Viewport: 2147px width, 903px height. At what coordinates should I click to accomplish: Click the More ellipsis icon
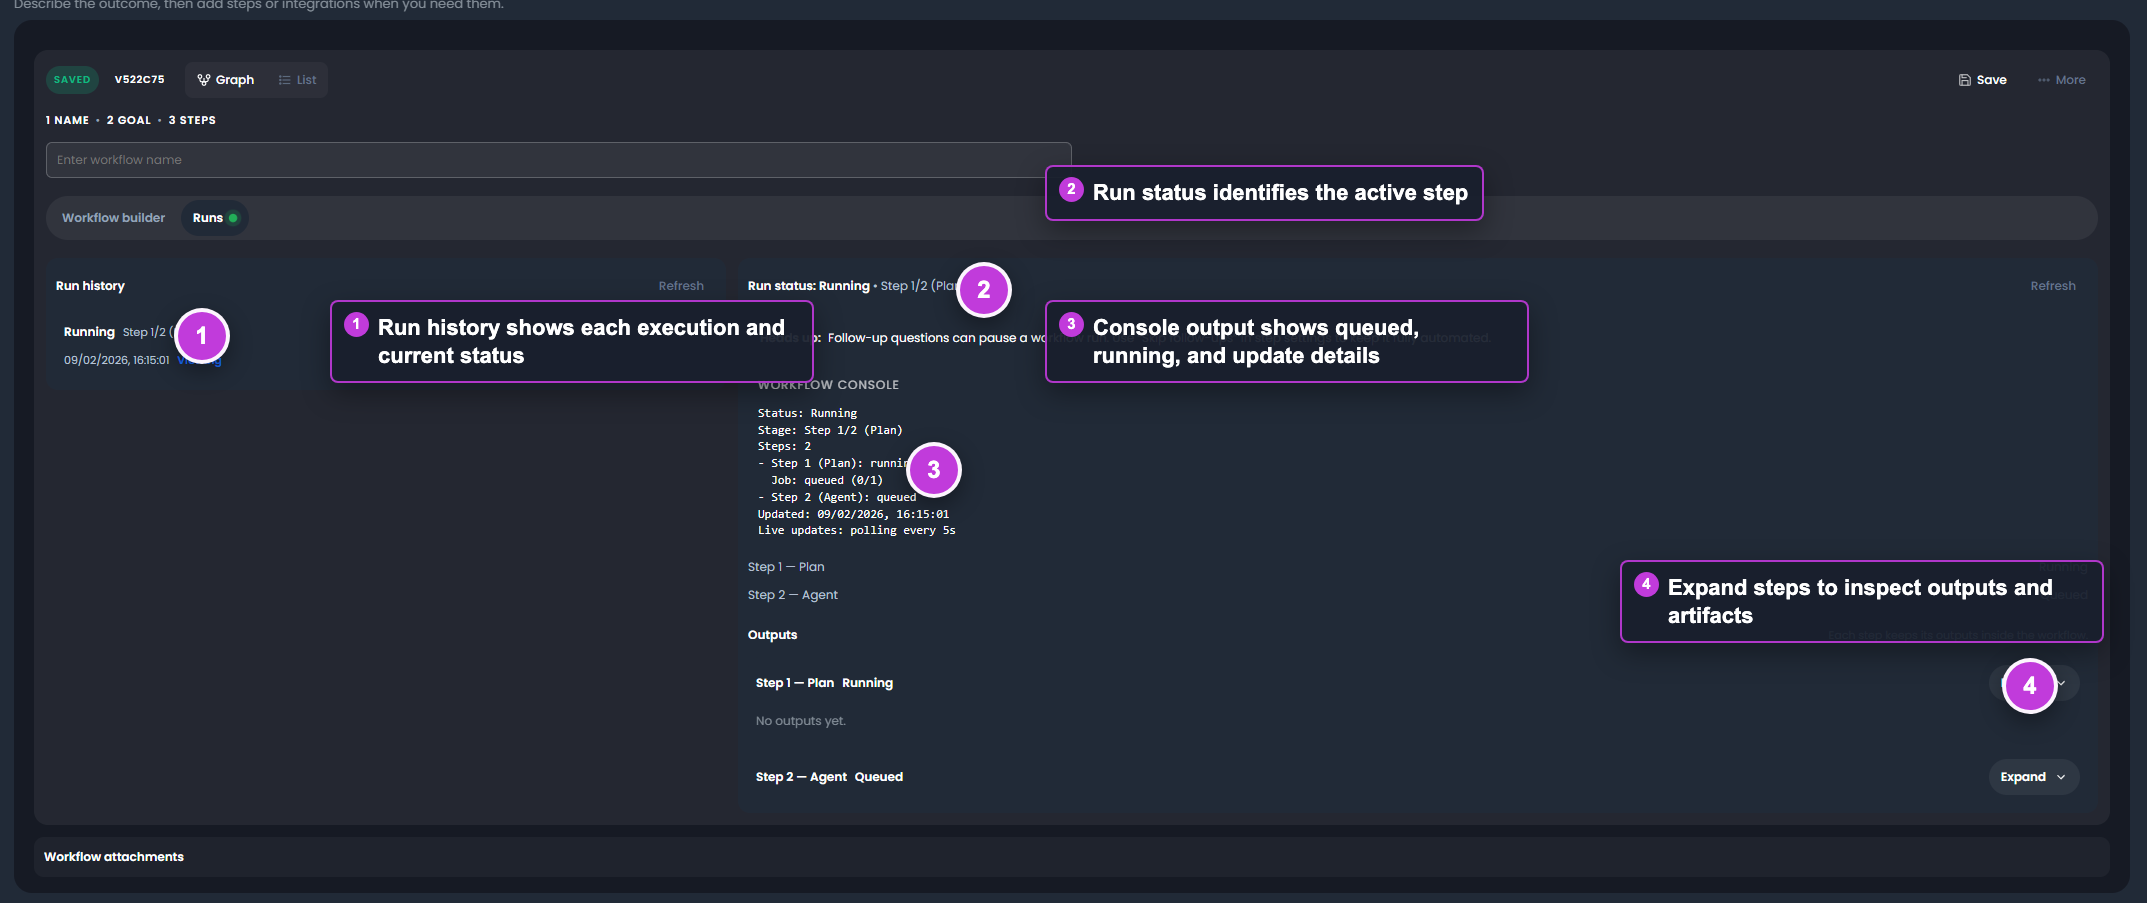pyautogui.click(x=2044, y=80)
